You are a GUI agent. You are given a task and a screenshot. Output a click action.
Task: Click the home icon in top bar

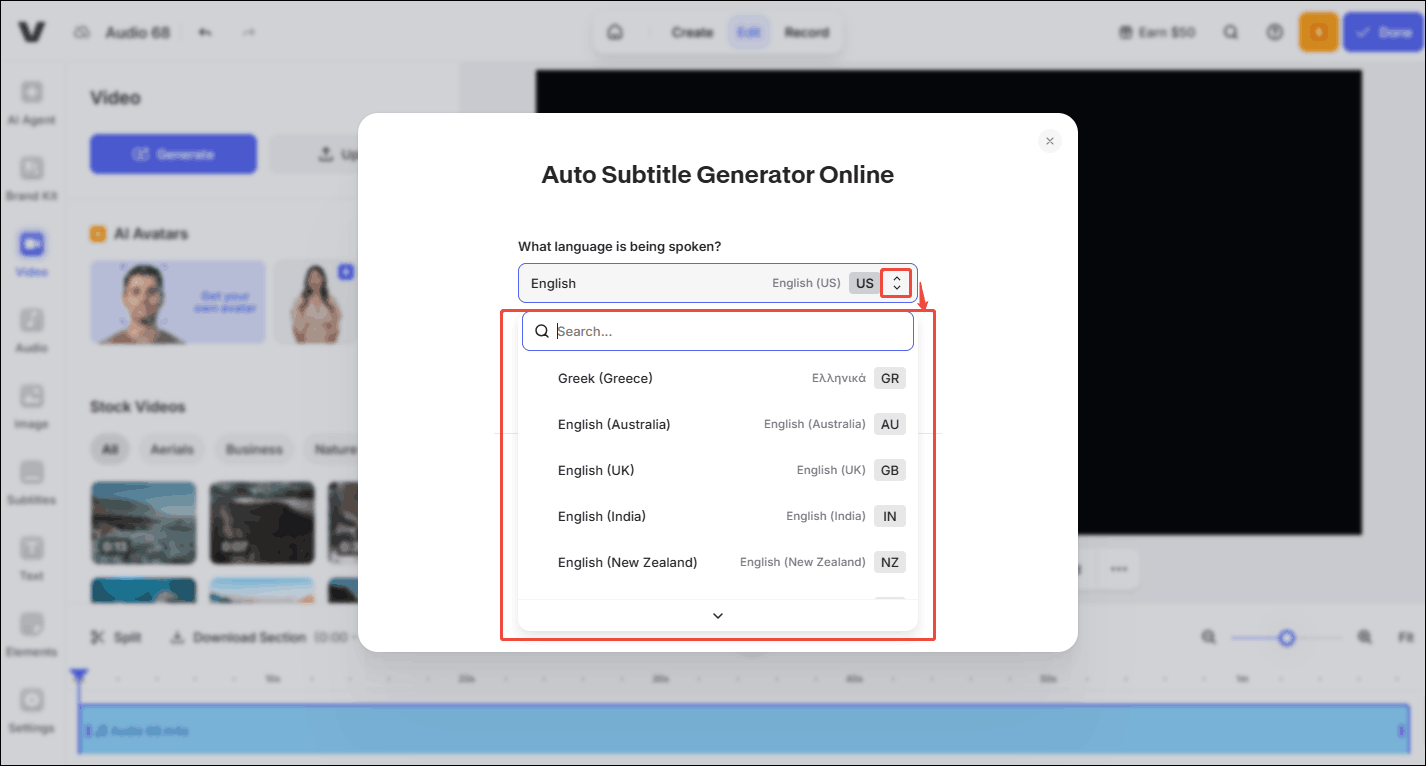tap(616, 32)
